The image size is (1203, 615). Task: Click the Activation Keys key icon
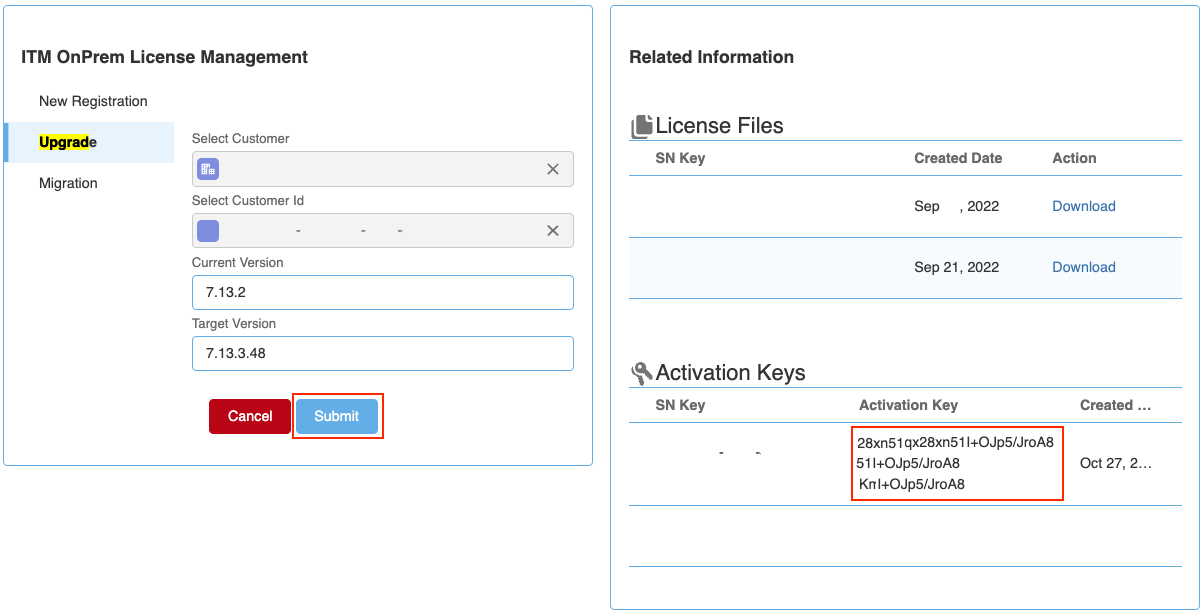coord(641,374)
